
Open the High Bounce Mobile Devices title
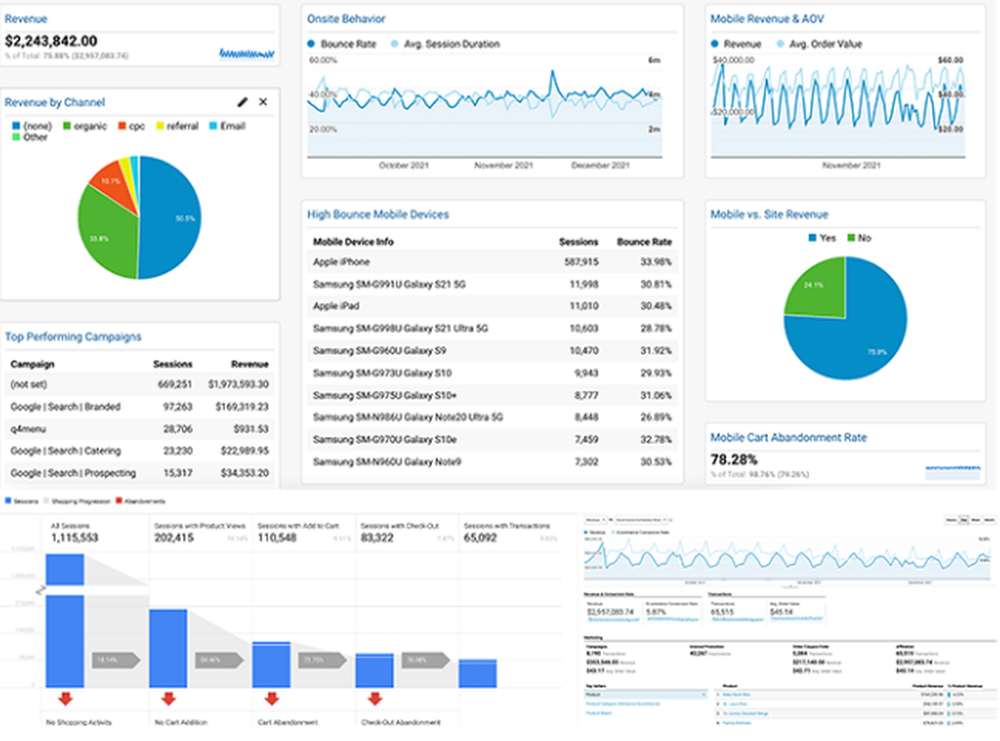click(x=378, y=214)
